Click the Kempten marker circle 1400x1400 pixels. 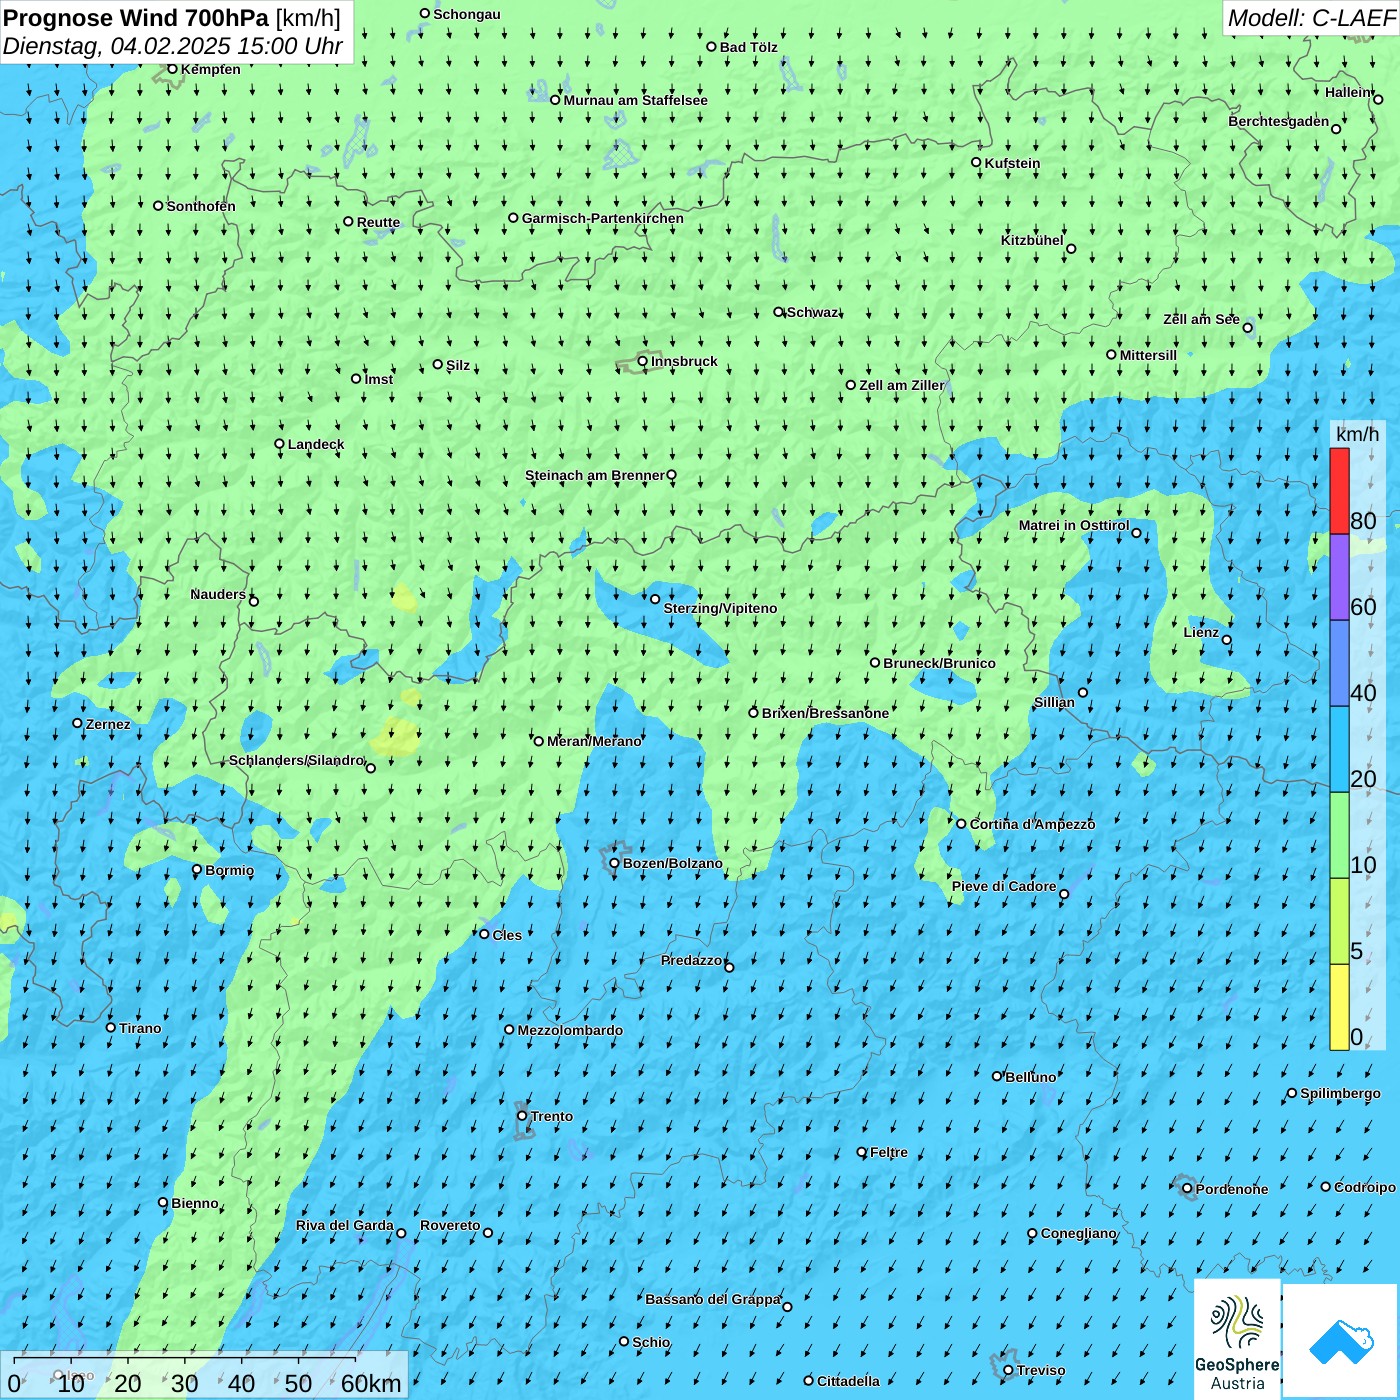pyautogui.click(x=172, y=69)
